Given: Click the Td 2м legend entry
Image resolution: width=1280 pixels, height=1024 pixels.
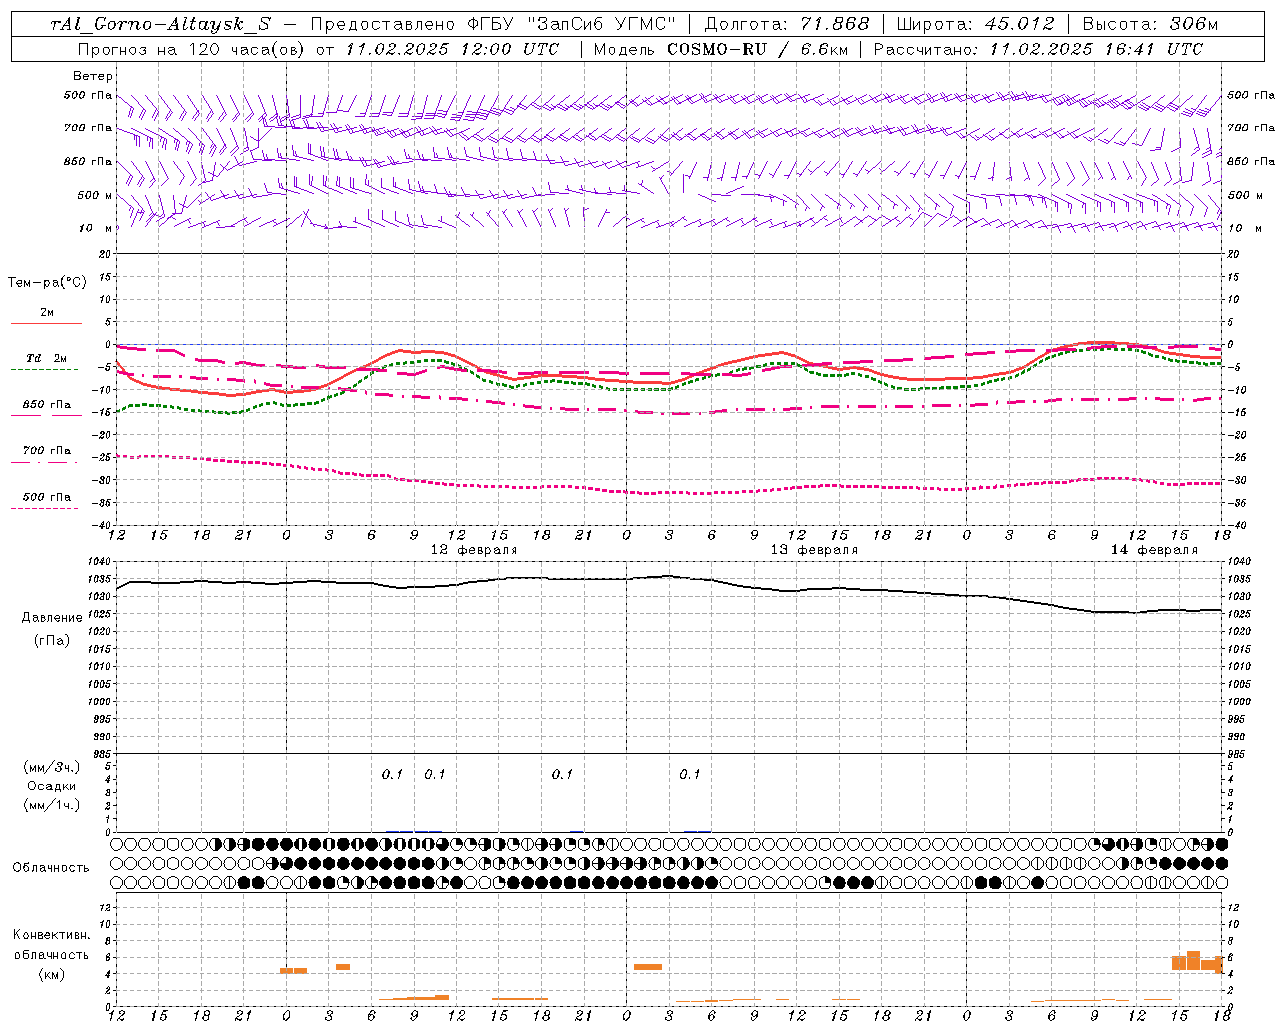Looking at the screenshot, I should pos(47,358).
